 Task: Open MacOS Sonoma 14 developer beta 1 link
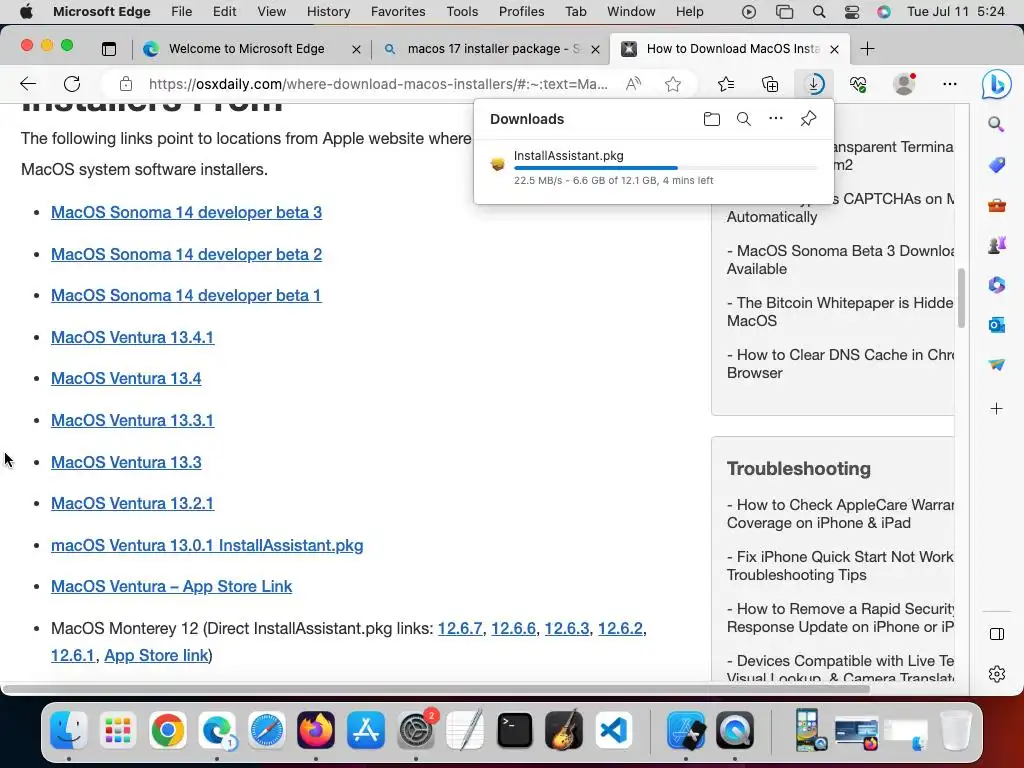pyautogui.click(x=186, y=295)
